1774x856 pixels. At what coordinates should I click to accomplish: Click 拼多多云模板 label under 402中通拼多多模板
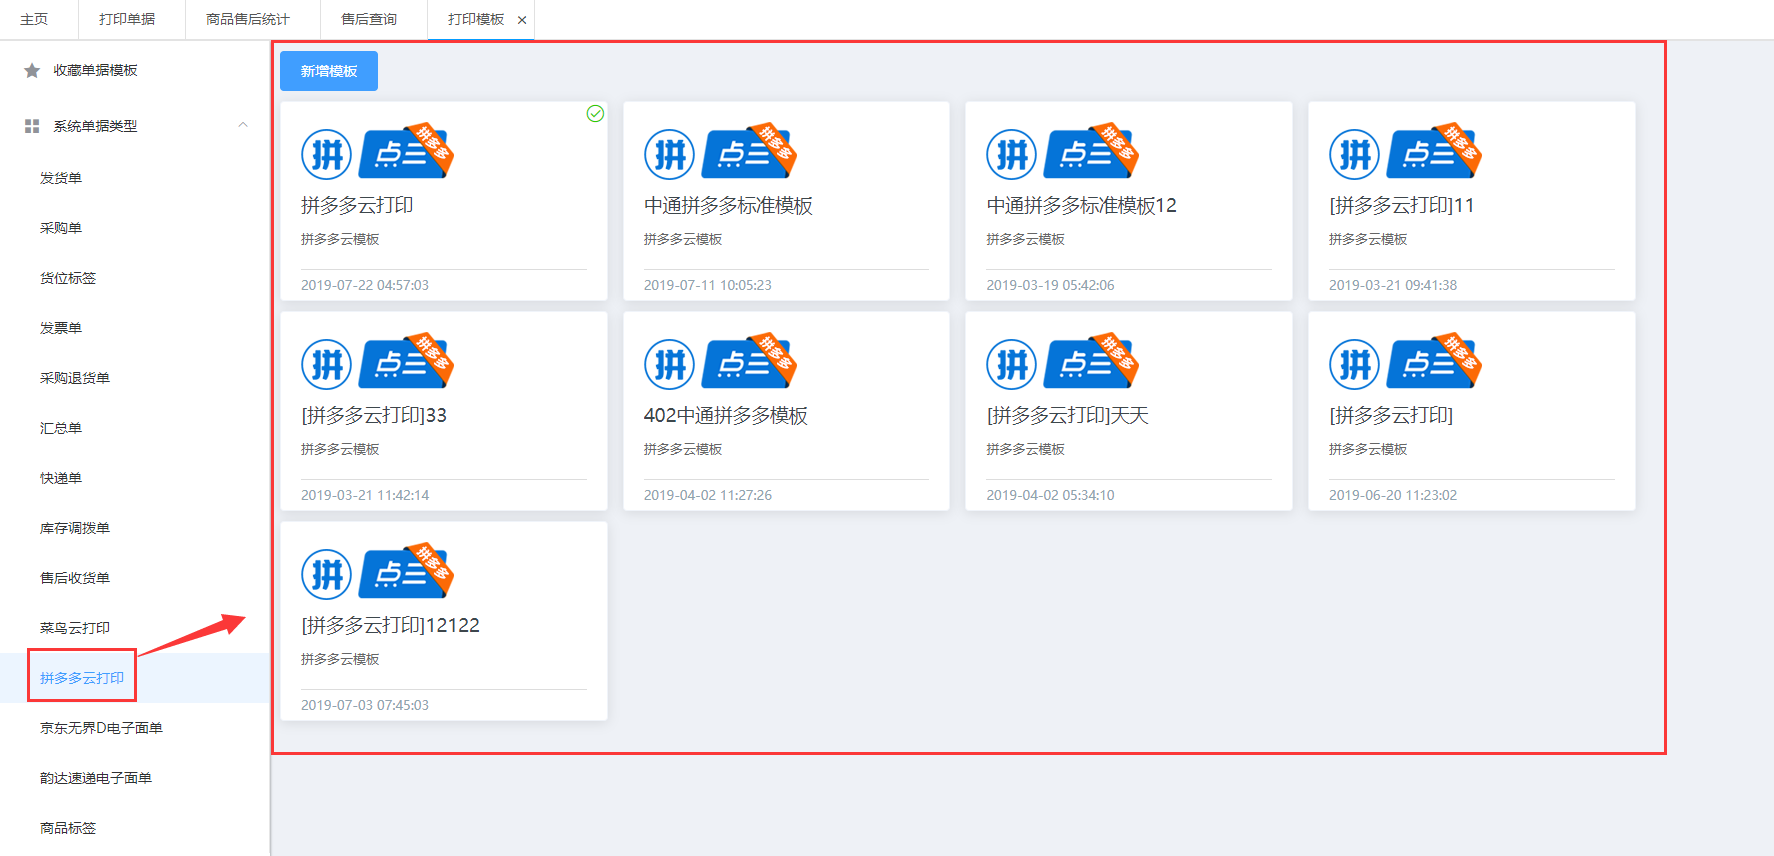click(683, 449)
